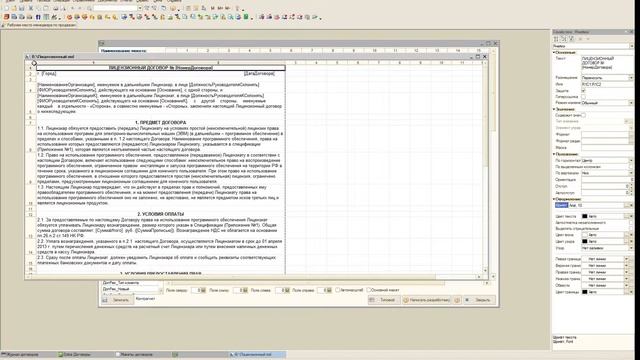Toggle the Выделять отрицательные checkbox
Viewport: 640px width, 360px height.
click(631, 229)
